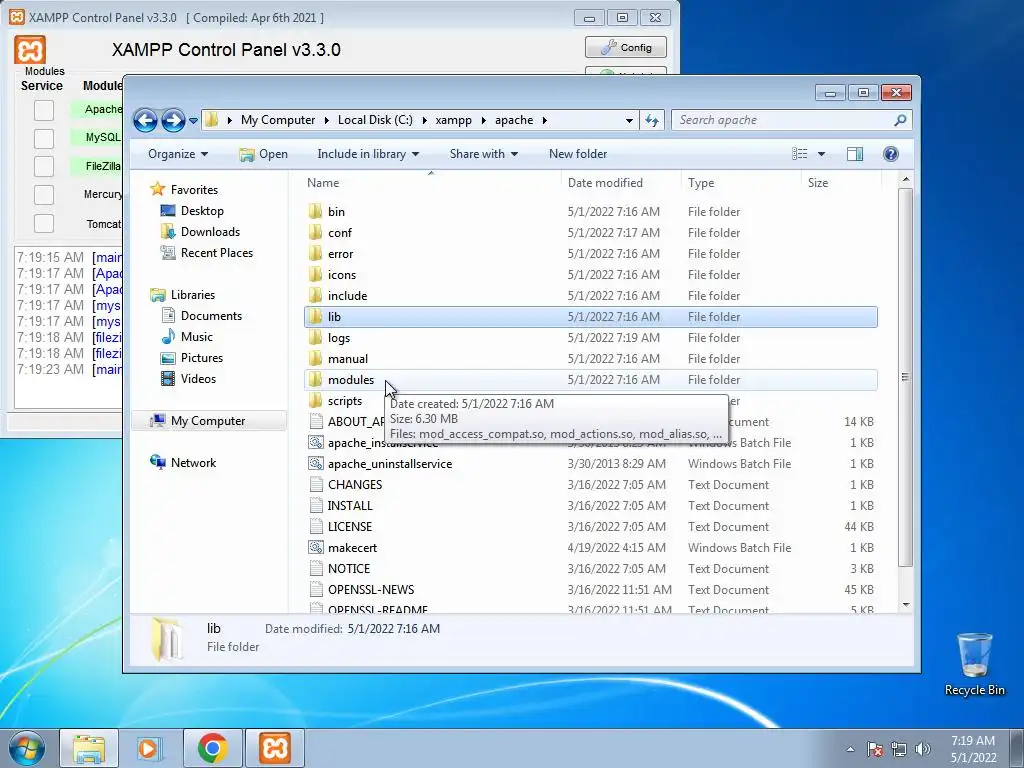Select Desktop in the navigation pane

pos(202,211)
